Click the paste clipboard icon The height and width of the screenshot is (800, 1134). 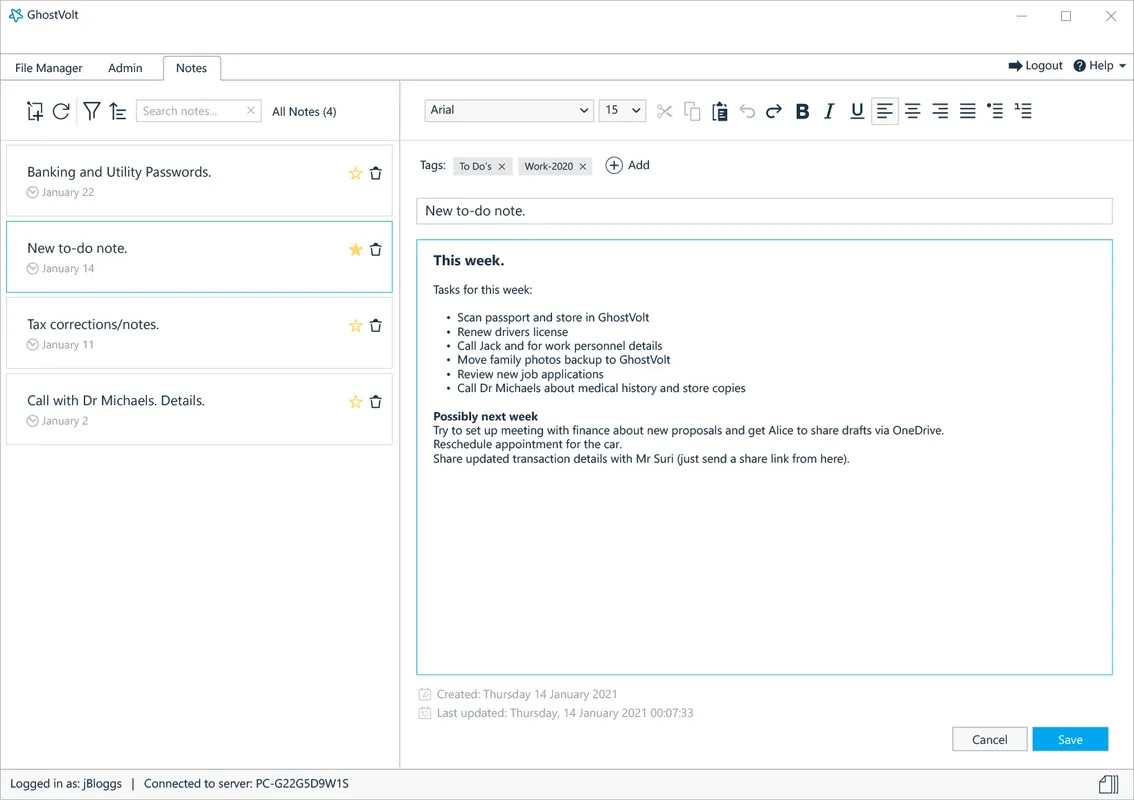point(719,111)
